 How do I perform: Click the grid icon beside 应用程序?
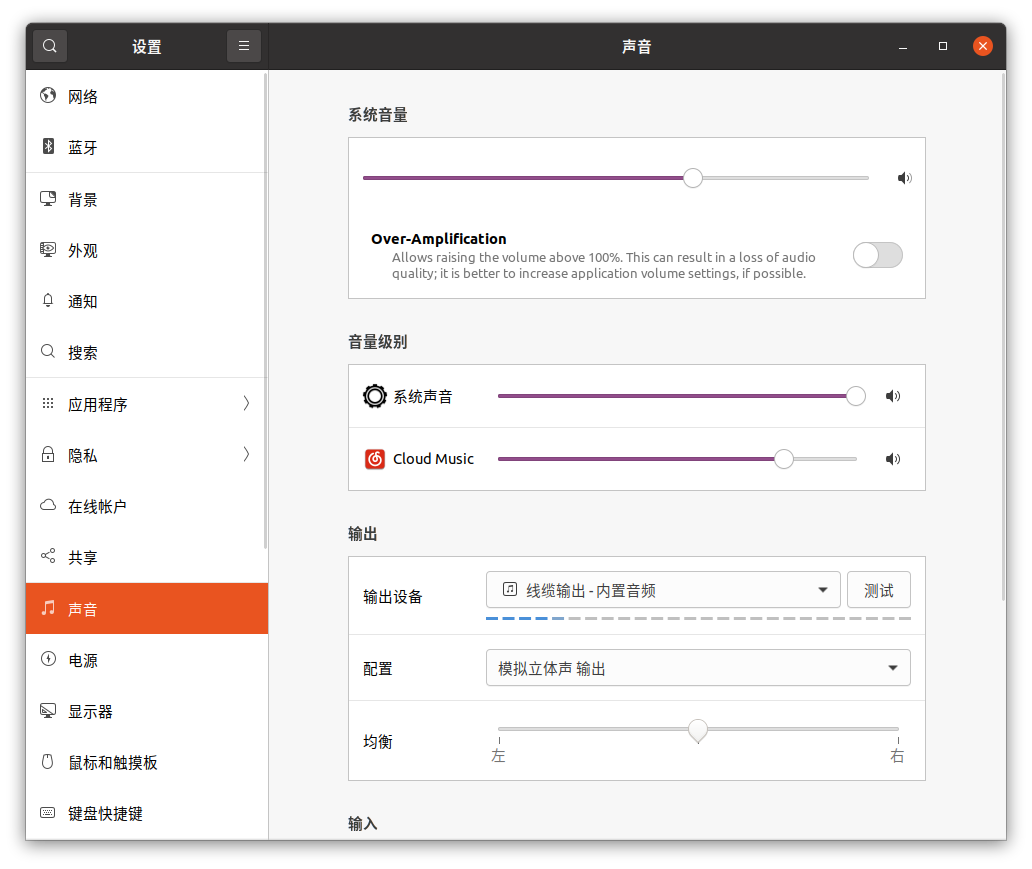click(48, 403)
